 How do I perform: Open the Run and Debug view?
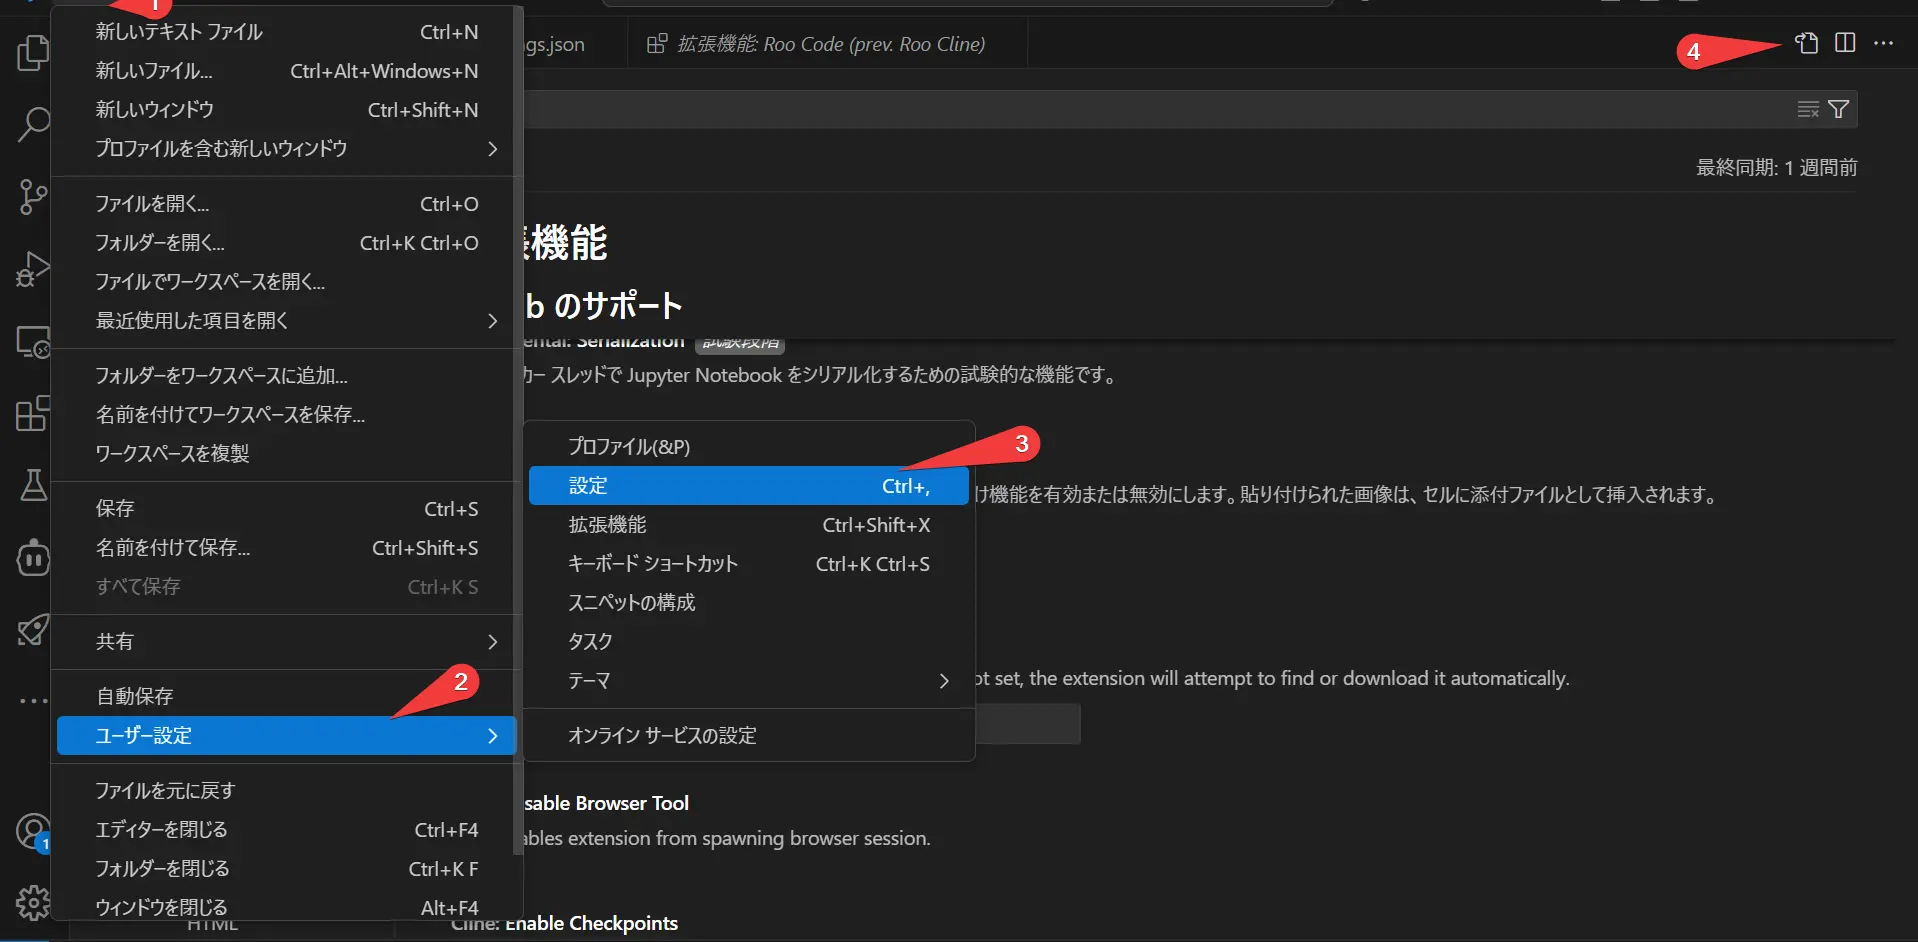tap(32, 269)
